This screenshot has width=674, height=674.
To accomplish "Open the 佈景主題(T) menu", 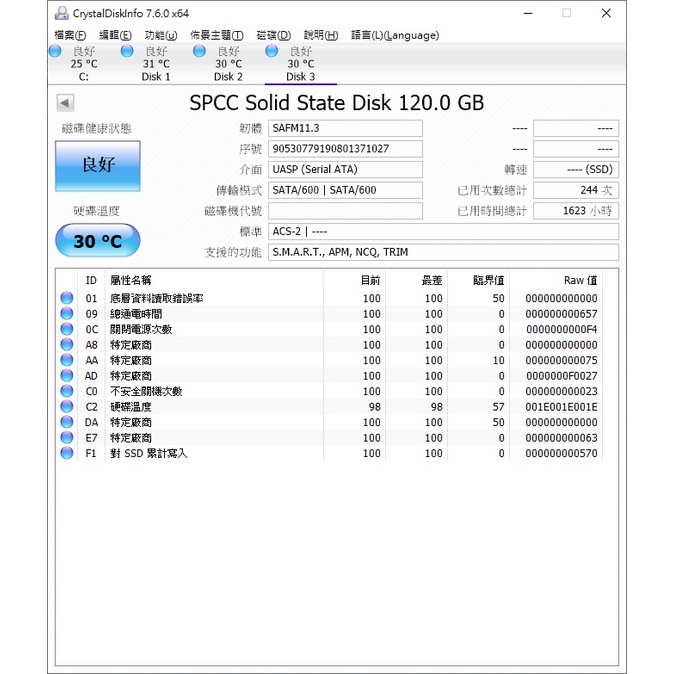I will [216, 35].
